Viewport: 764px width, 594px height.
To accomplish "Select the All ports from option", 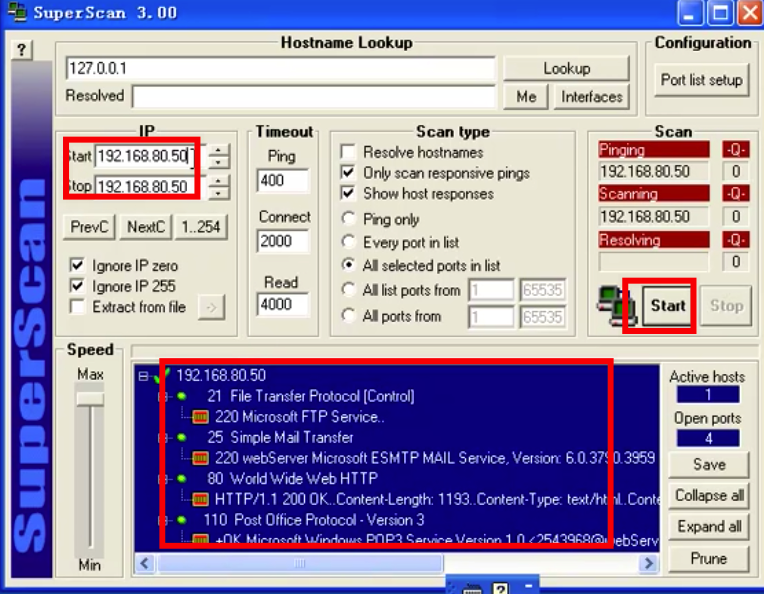I will point(348,316).
